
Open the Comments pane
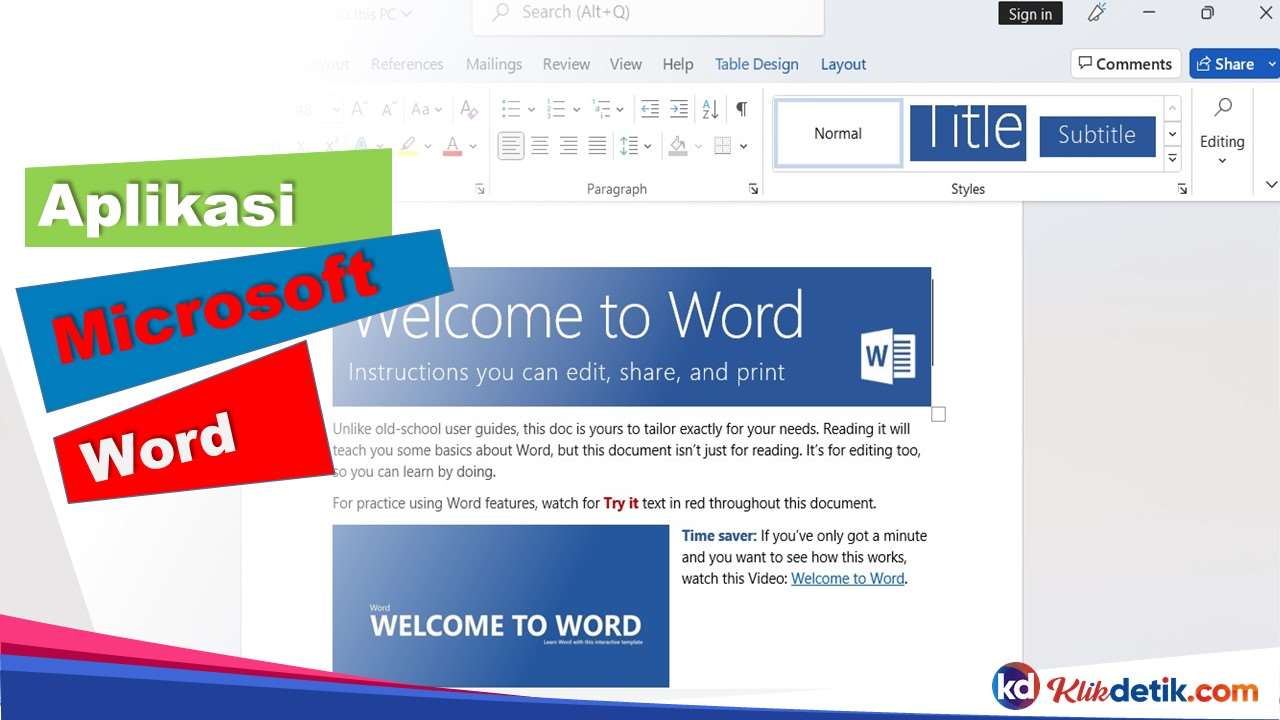point(1126,64)
